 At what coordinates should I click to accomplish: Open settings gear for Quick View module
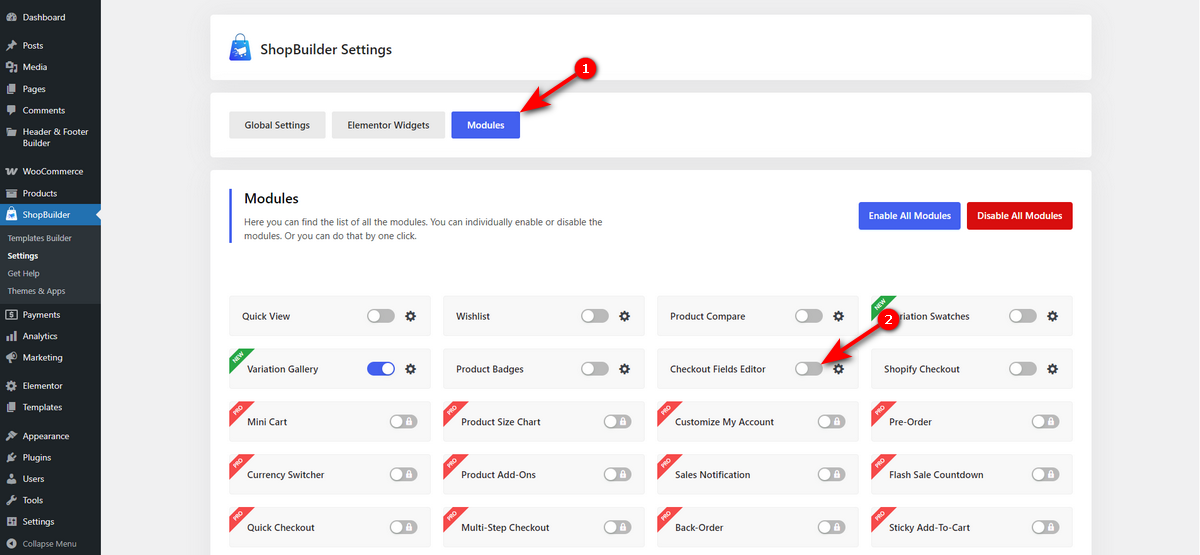410,316
